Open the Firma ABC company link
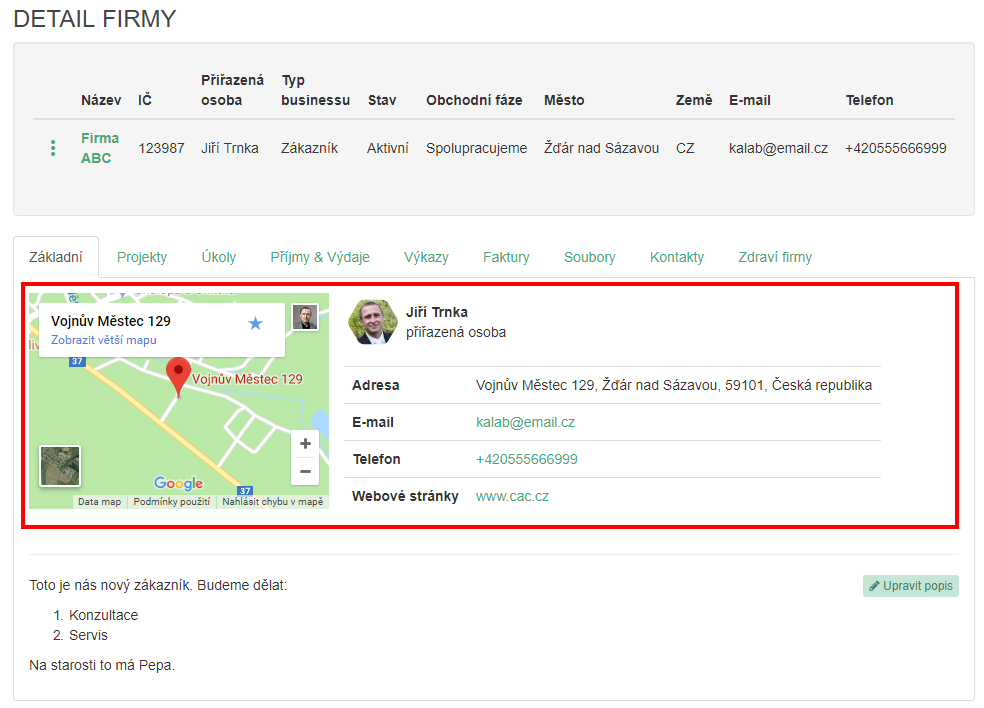This screenshot has width=984, height=708. tap(99, 148)
